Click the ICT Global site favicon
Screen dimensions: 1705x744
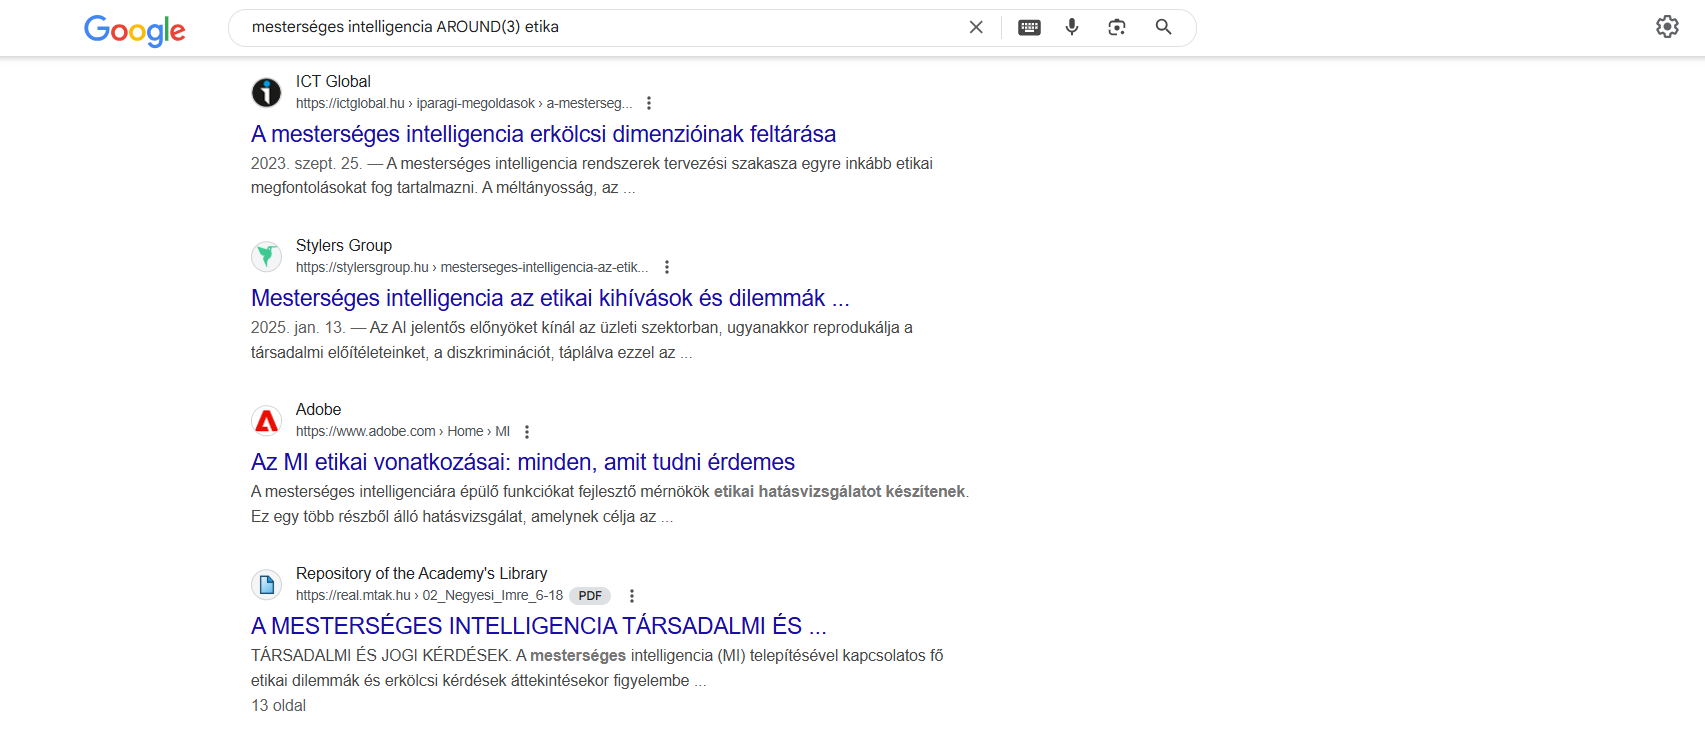266,92
